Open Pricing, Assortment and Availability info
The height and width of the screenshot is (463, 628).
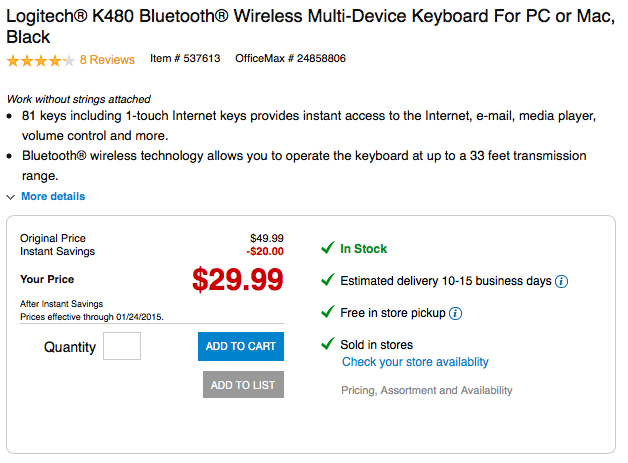point(427,390)
